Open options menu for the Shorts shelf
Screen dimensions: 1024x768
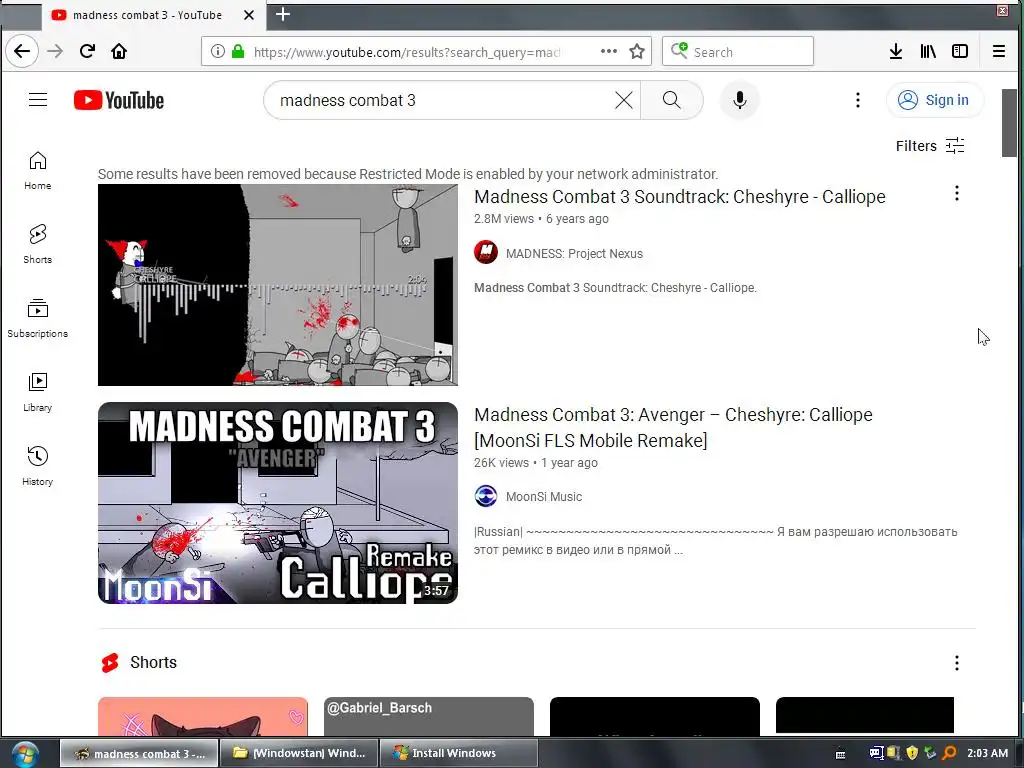pos(956,663)
